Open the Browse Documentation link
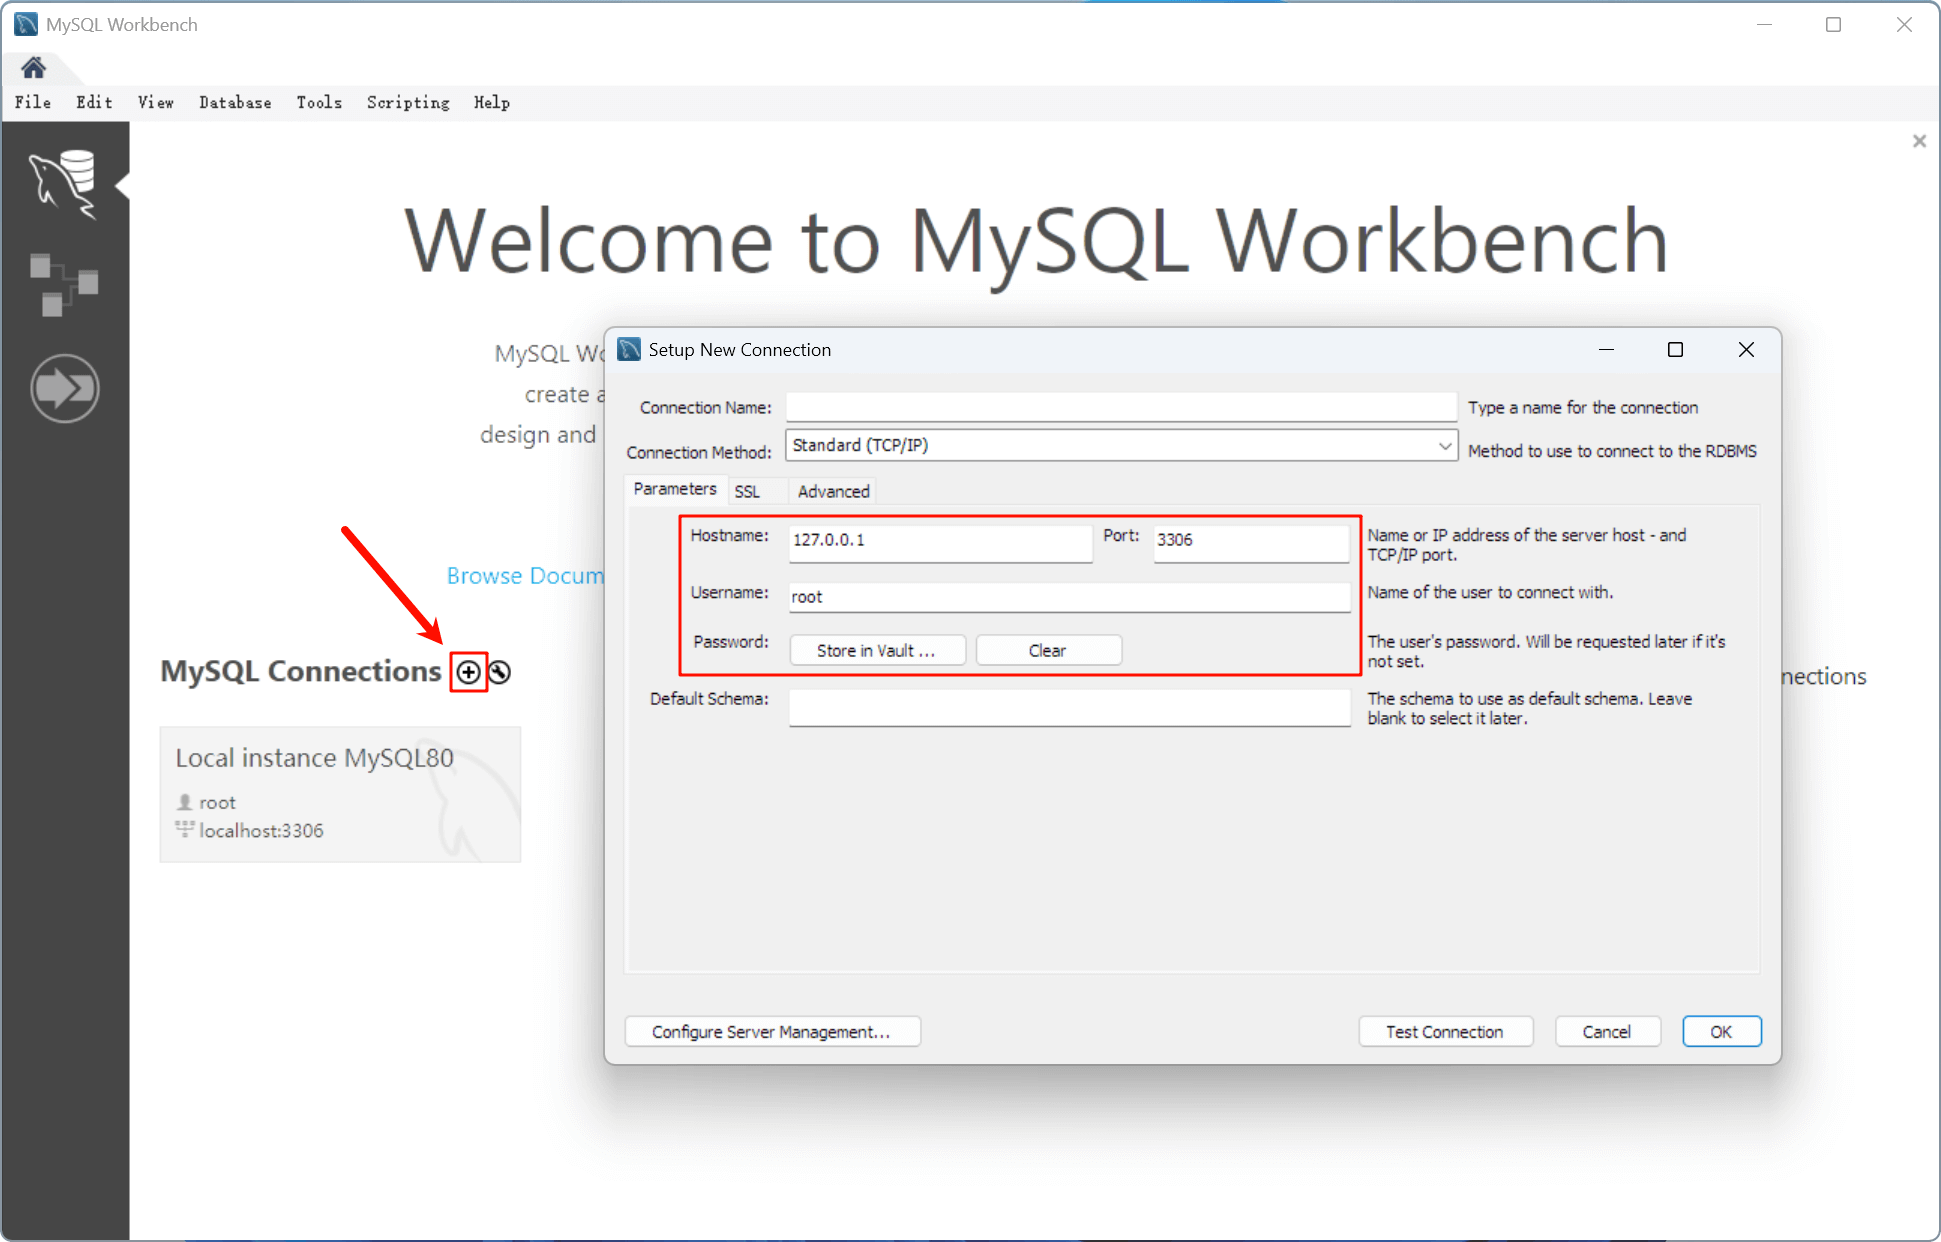1941x1242 pixels. tap(525, 576)
